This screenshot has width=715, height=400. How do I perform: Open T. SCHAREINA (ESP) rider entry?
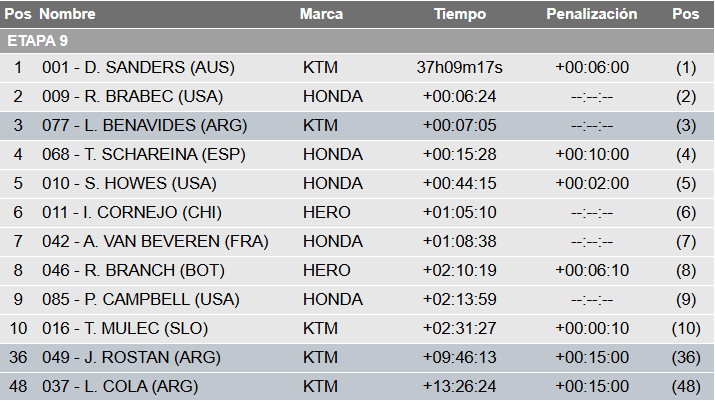(143, 155)
